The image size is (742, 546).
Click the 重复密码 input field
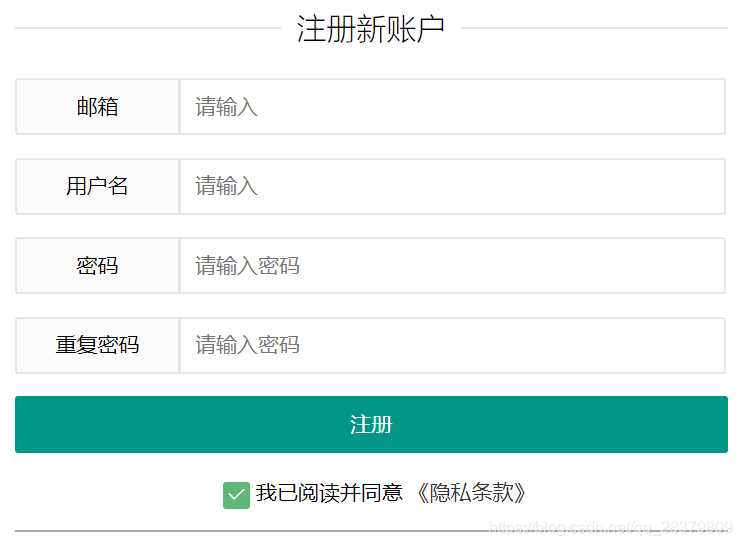452,345
